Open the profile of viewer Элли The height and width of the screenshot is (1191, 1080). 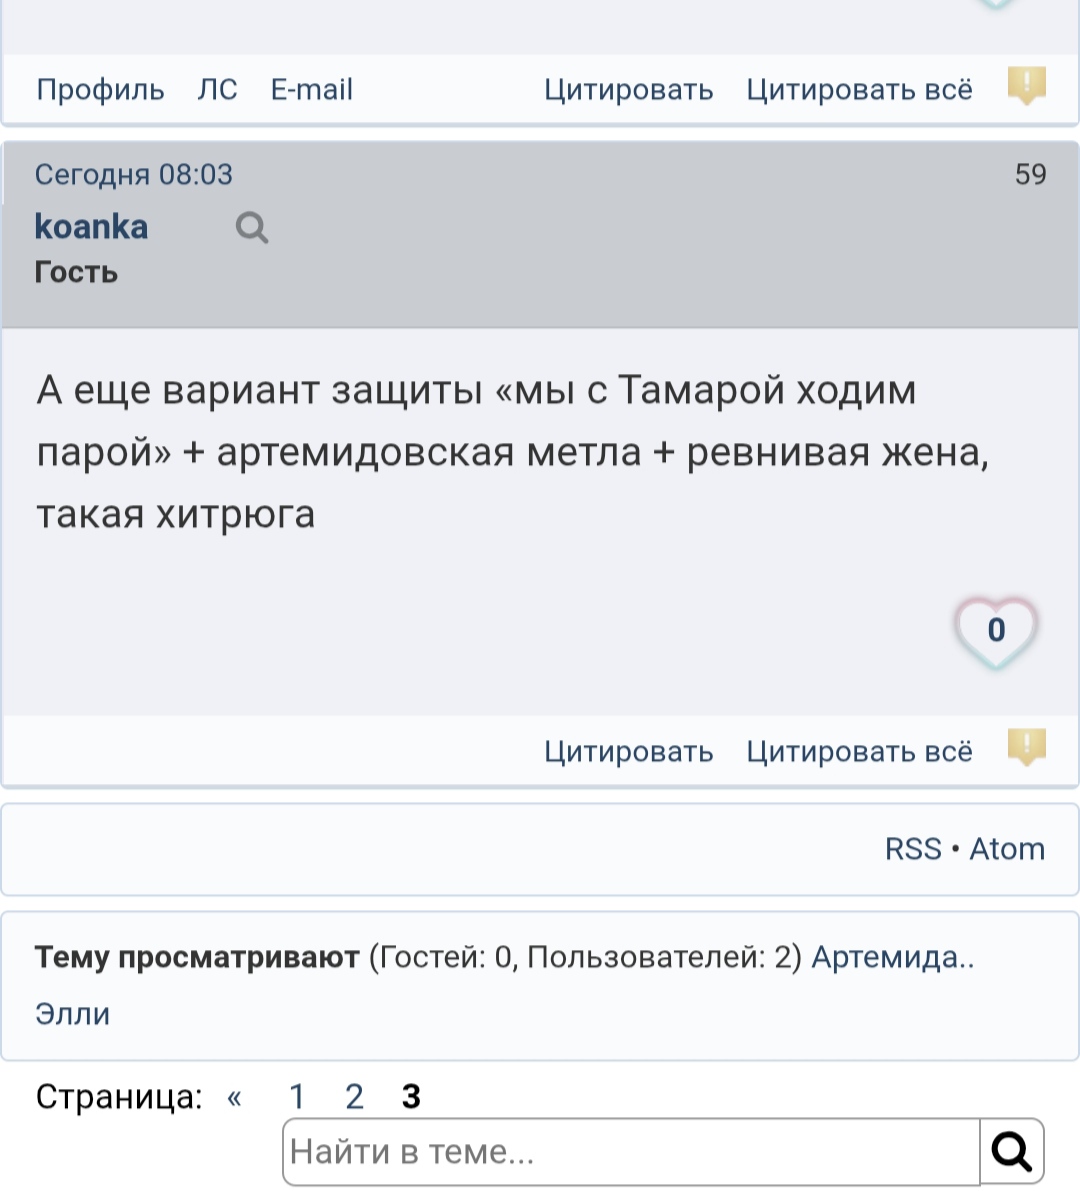[73, 1014]
